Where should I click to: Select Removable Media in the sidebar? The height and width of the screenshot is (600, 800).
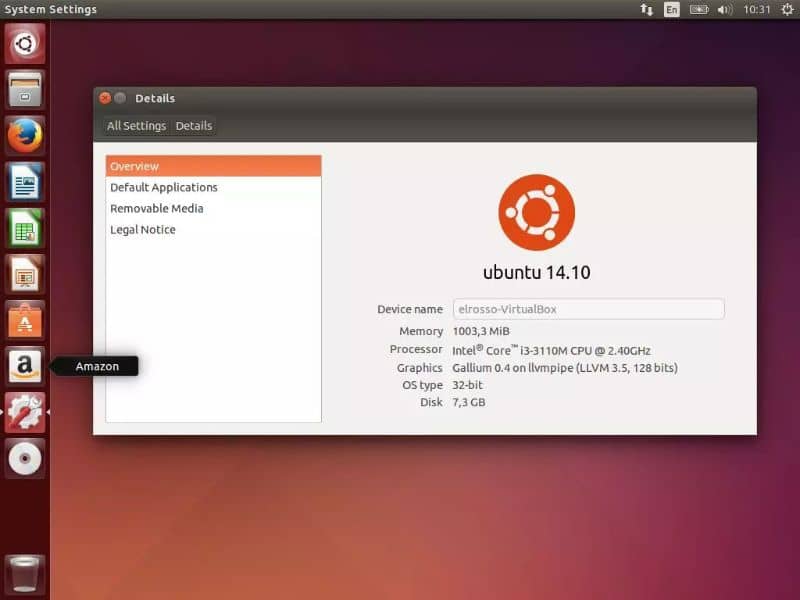(x=213, y=208)
